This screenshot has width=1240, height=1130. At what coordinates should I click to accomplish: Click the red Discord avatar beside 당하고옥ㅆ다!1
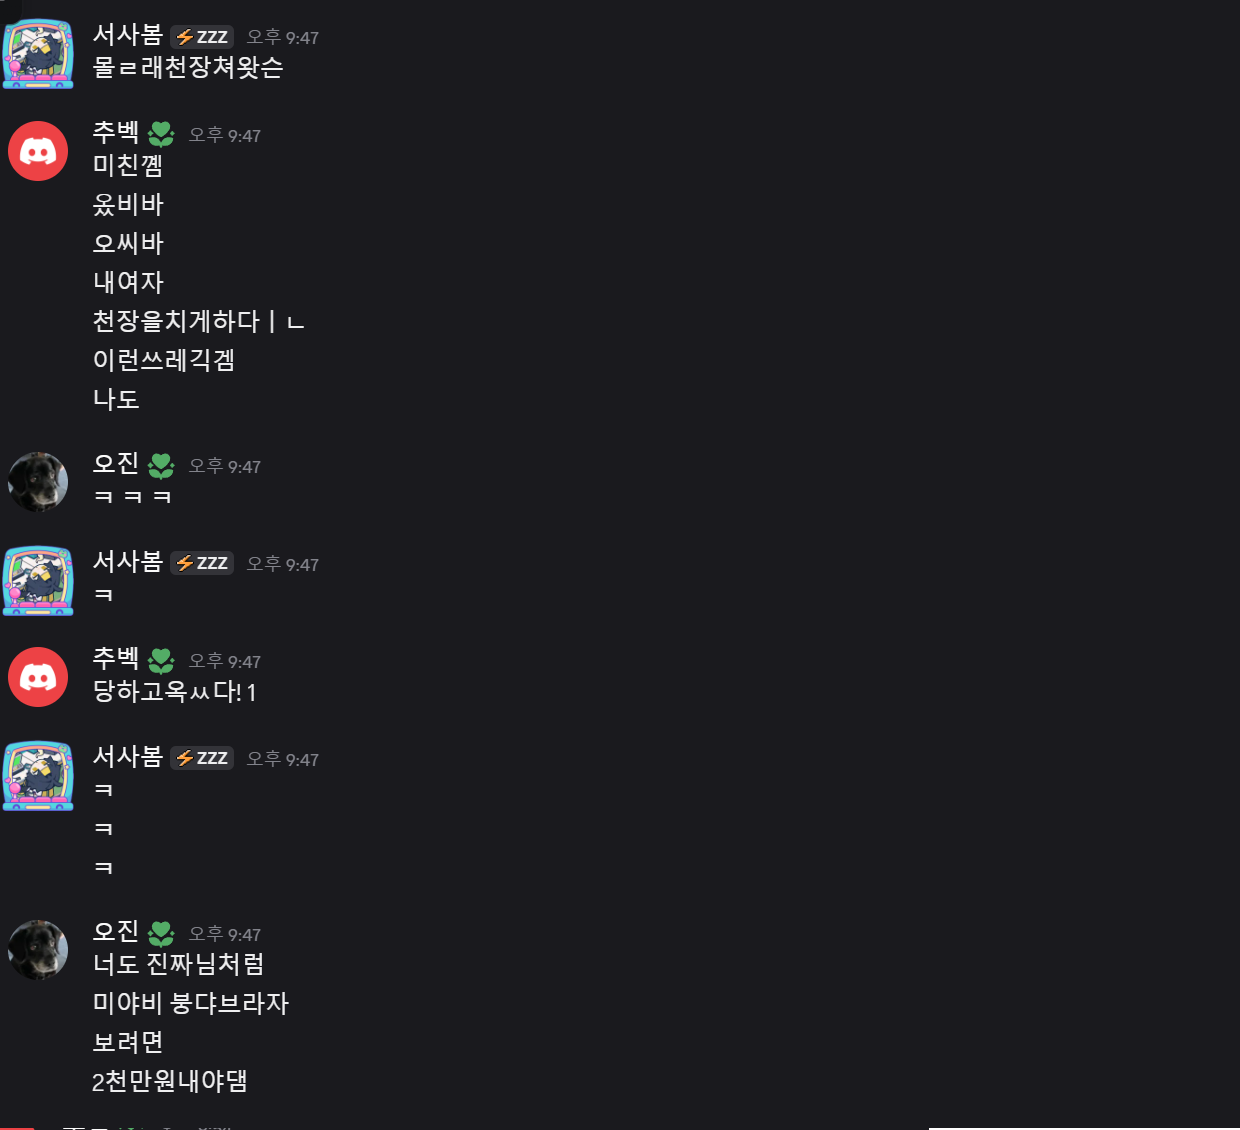click(x=38, y=677)
